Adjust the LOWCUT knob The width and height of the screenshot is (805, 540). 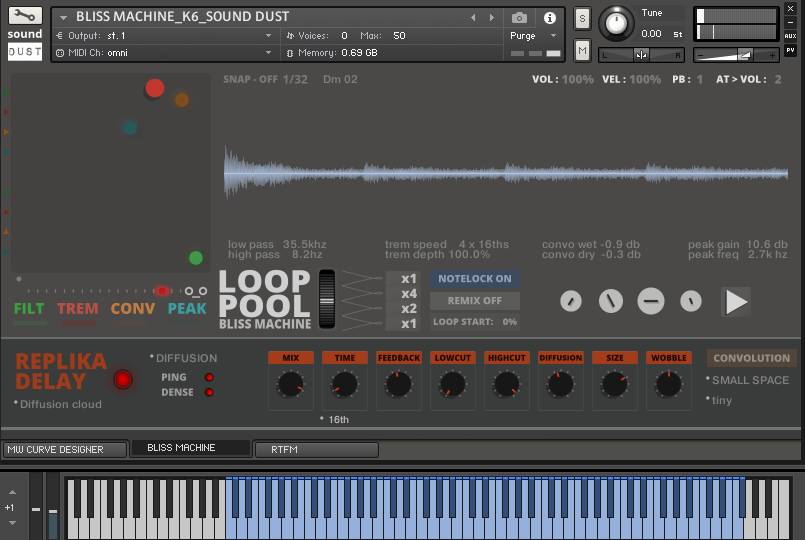click(x=452, y=384)
